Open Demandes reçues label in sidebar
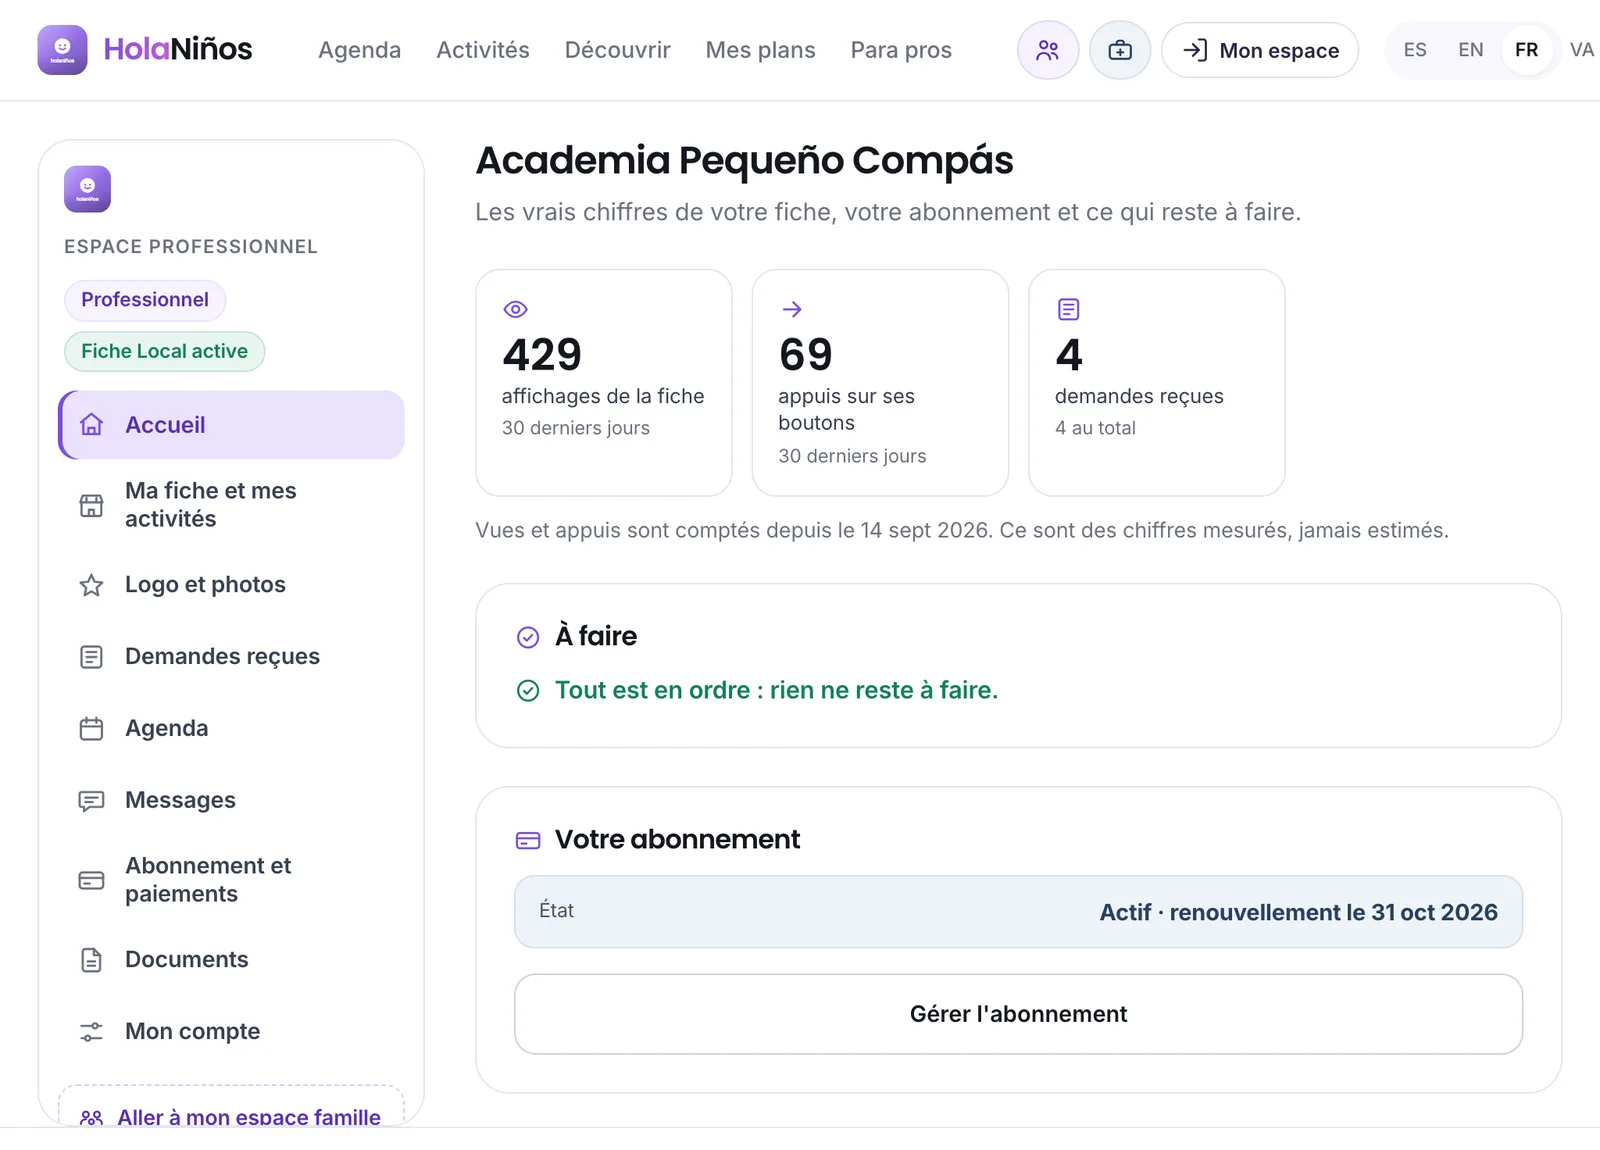 (222, 657)
